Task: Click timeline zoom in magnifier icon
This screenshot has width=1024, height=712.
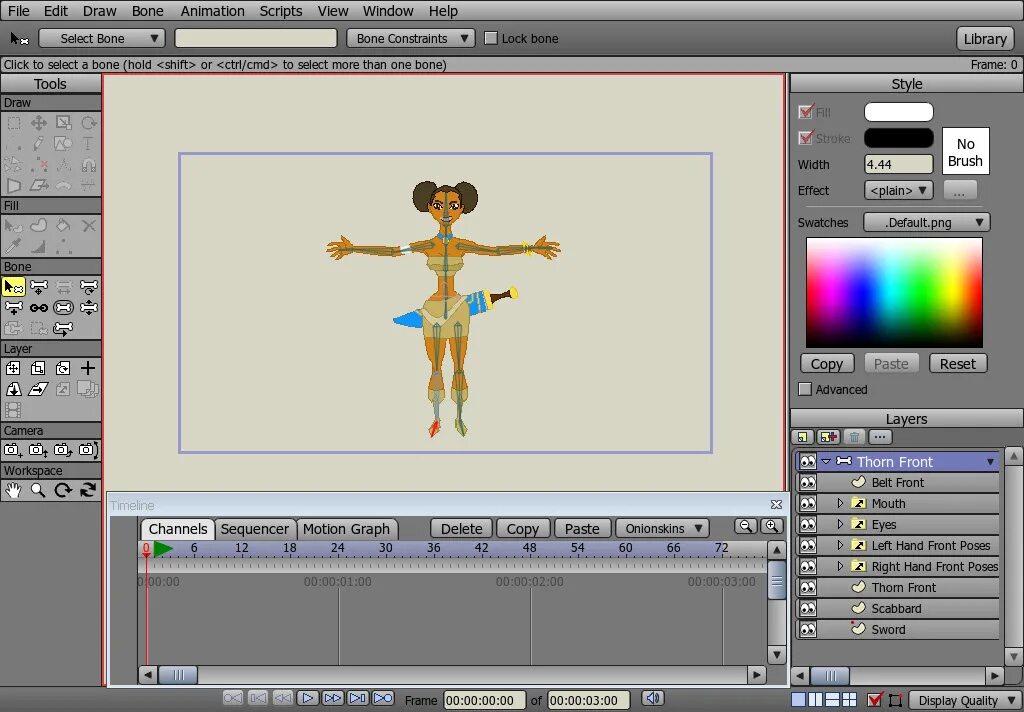Action: coord(772,526)
